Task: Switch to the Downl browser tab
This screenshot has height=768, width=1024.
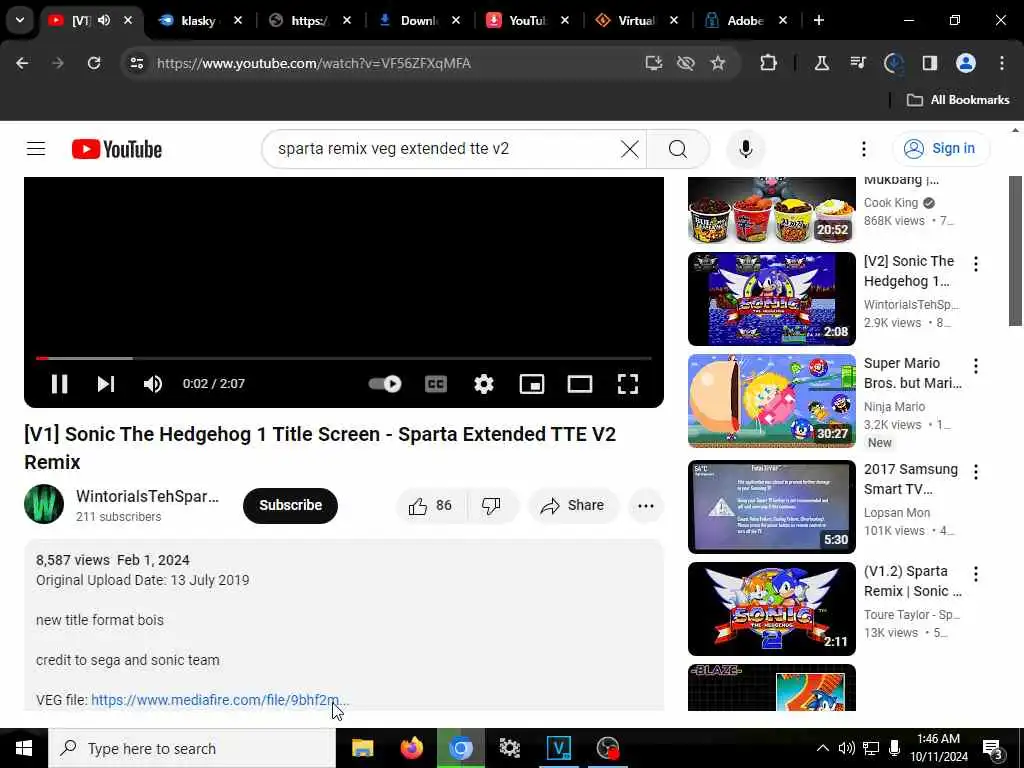Action: click(419, 21)
